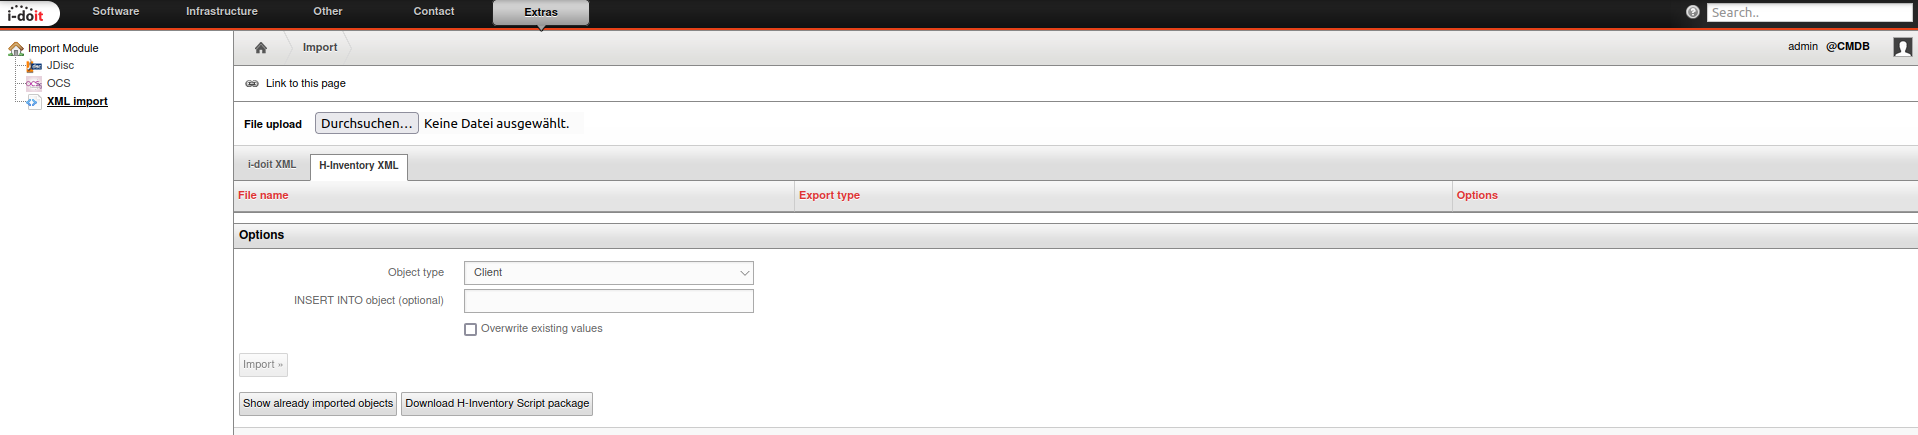Click the top search field

(1808, 13)
